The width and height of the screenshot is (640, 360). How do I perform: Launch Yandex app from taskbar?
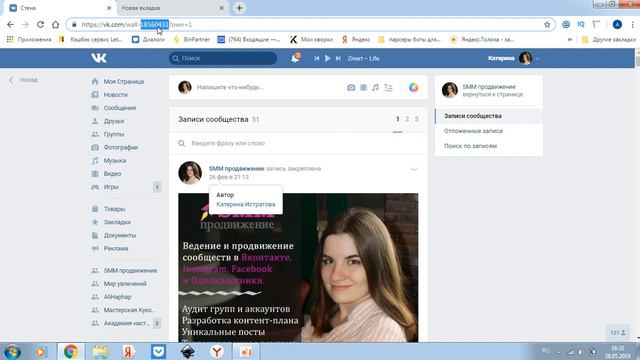[129, 351]
